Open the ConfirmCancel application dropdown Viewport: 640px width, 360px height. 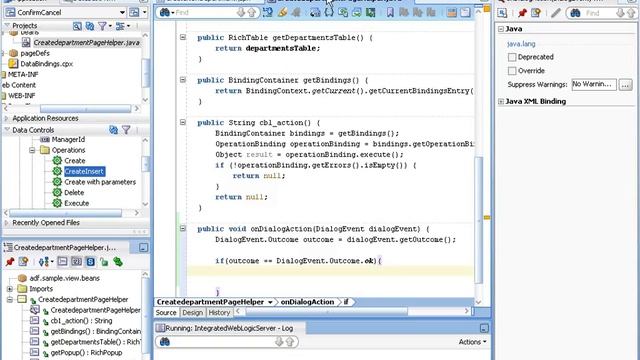point(122,13)
